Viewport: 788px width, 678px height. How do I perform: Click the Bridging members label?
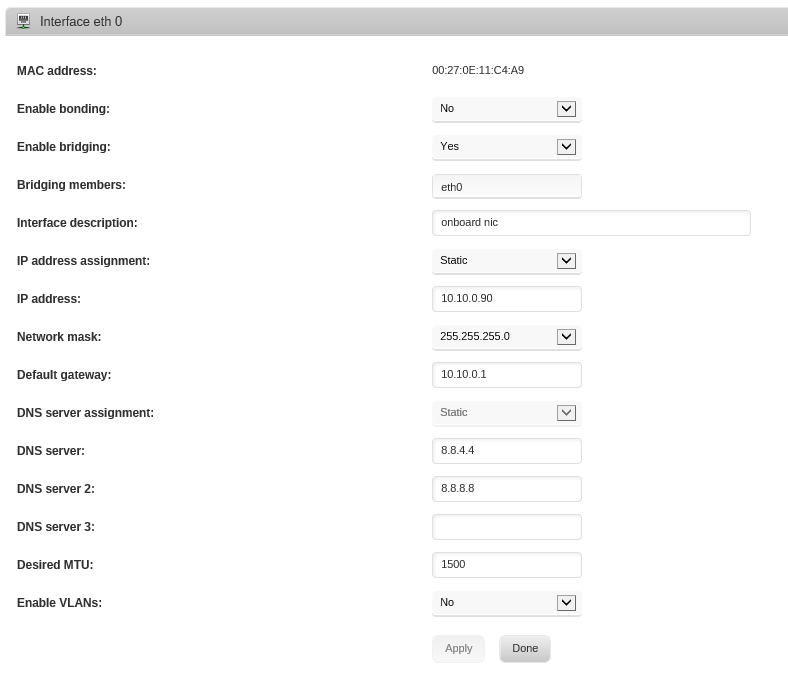pos(71,185)
